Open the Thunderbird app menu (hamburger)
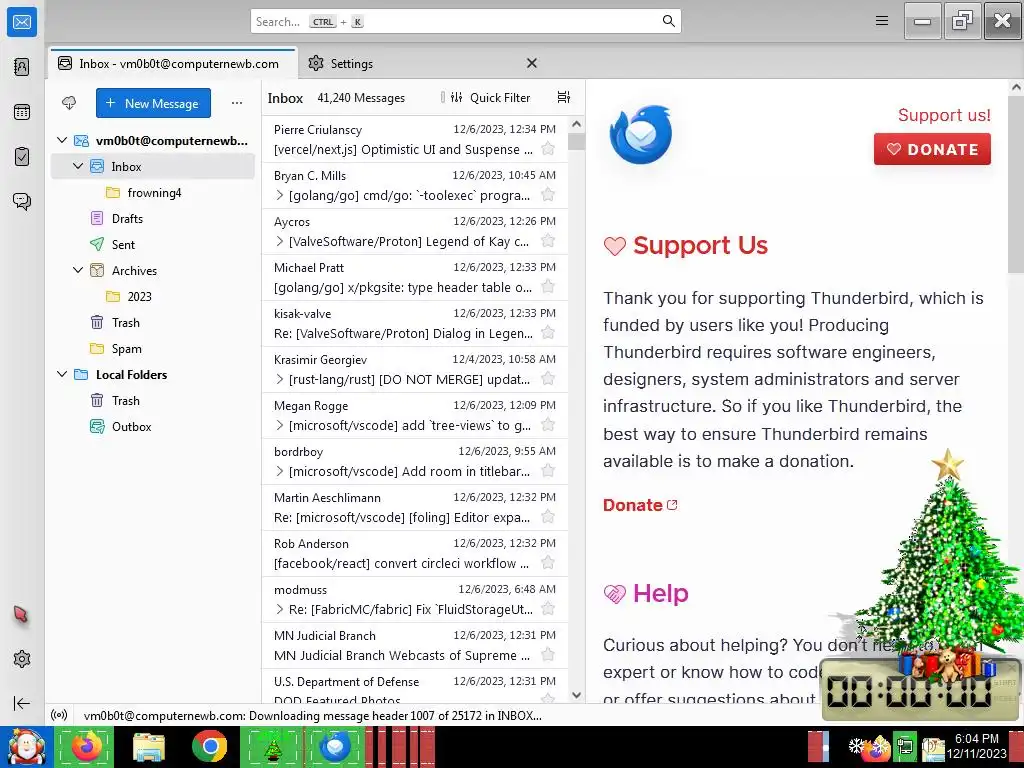This screenshot has height=768, width=1024. [882, 21]
